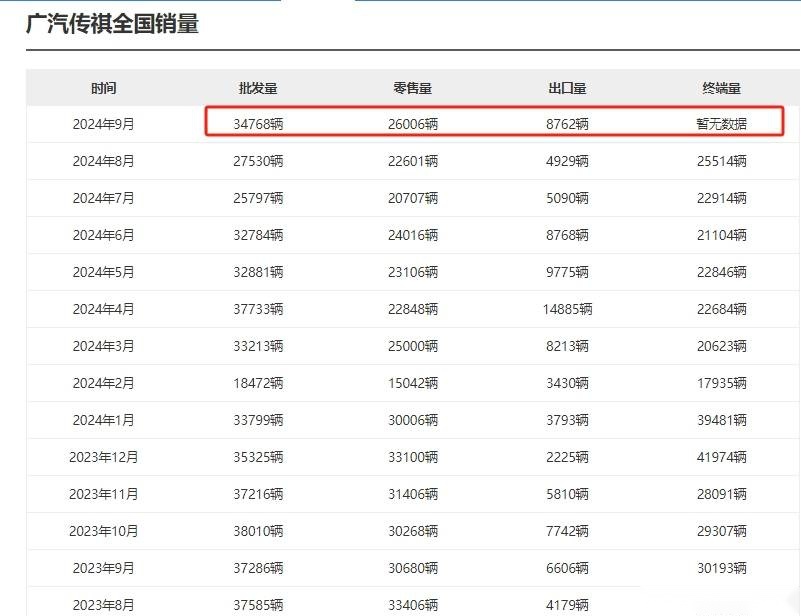
Task: Click the 终端量 column header
Action: [722, 88]
